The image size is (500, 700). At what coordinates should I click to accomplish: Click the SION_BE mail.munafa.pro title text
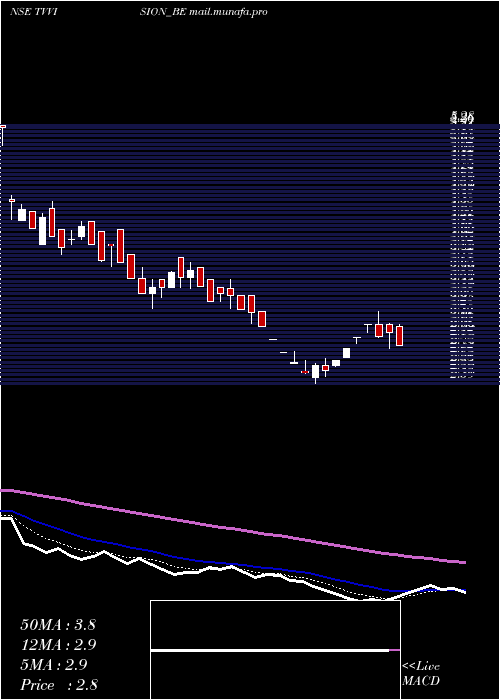pos(204,12)
